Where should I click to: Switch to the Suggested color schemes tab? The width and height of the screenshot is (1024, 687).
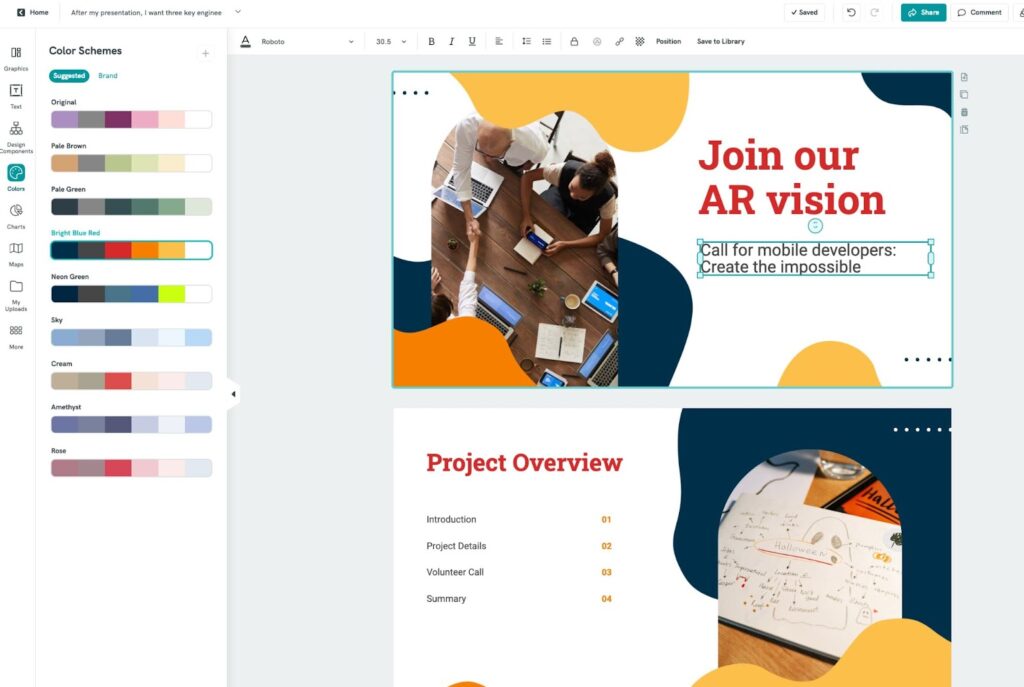coord(69,76)
